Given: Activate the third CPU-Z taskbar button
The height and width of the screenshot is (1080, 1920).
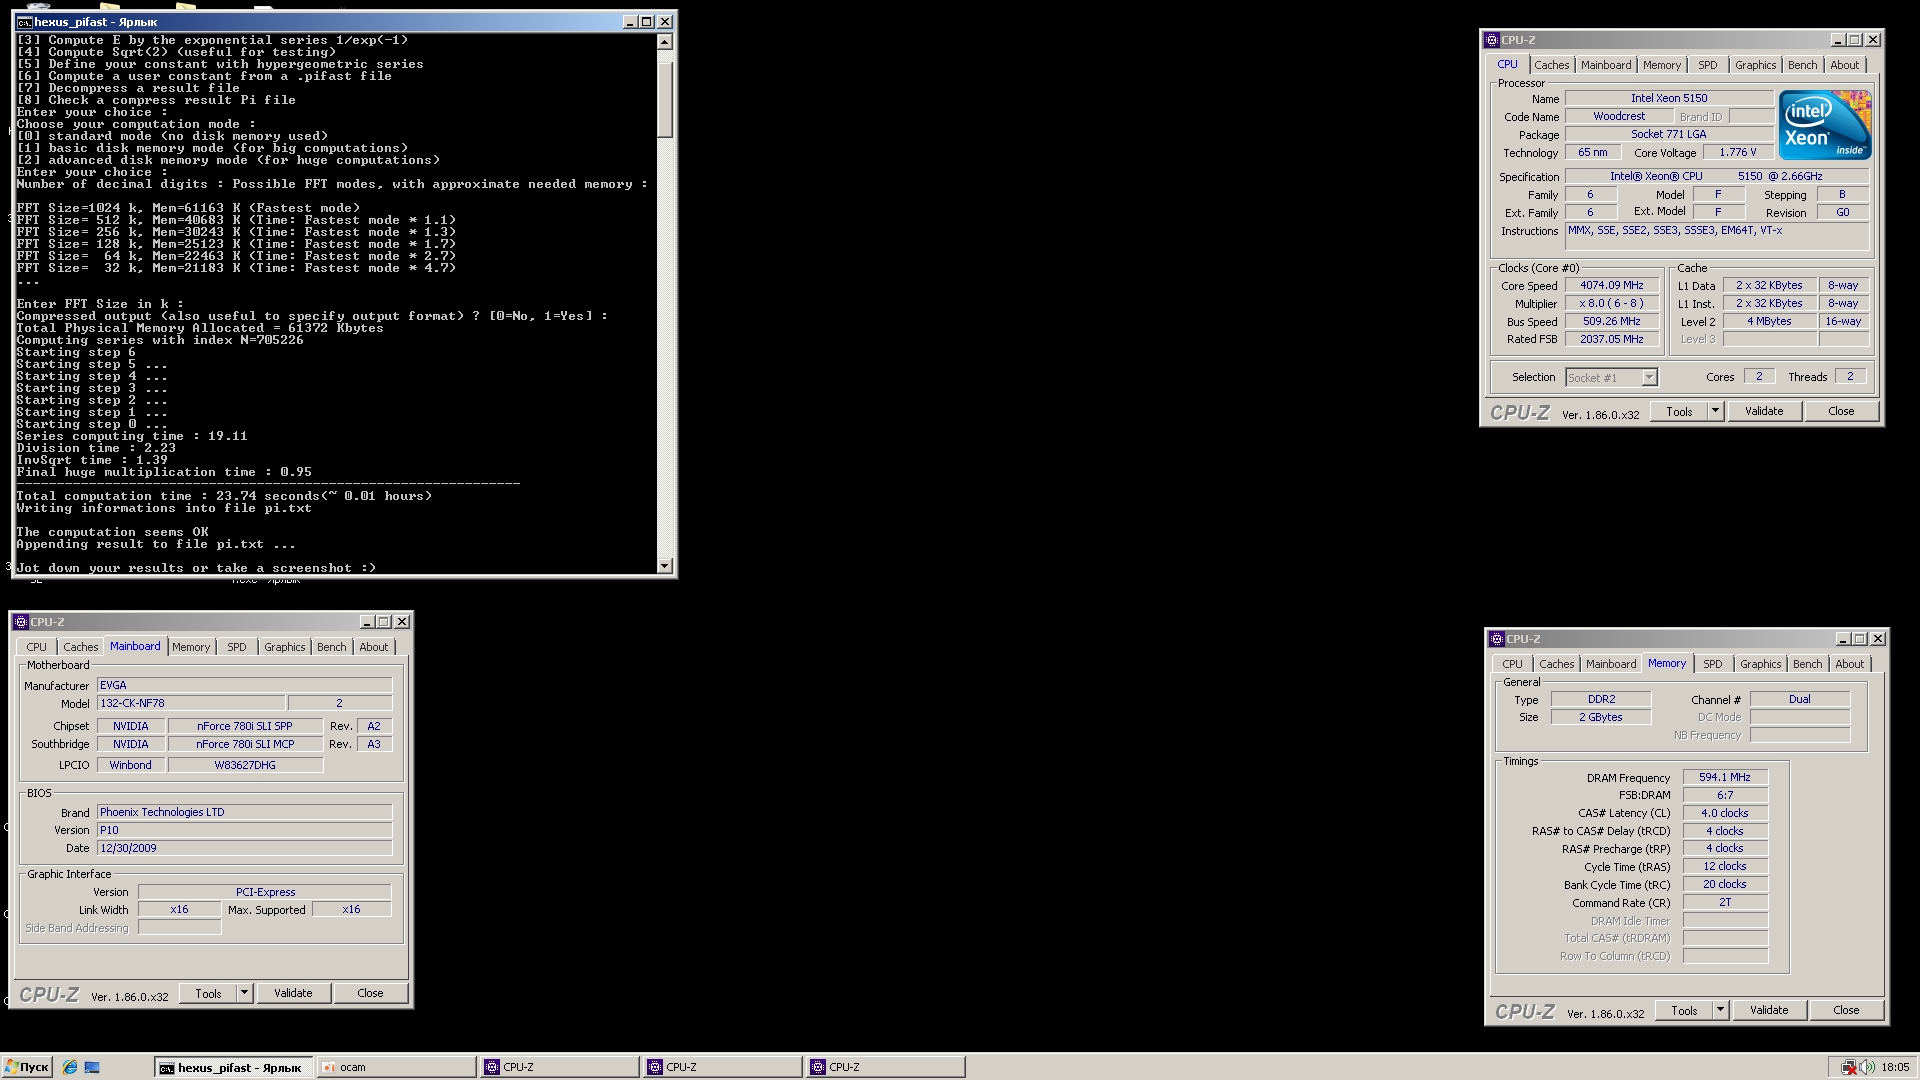Looking at the screenshot, I should [x=886, y=1067].
